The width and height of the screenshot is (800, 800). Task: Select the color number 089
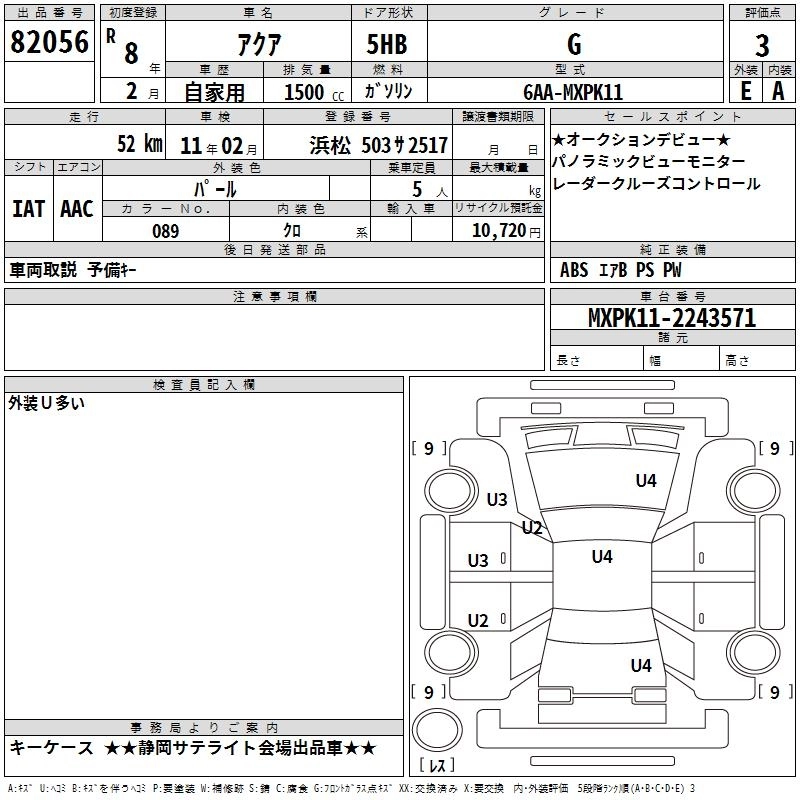coord(166,231)
